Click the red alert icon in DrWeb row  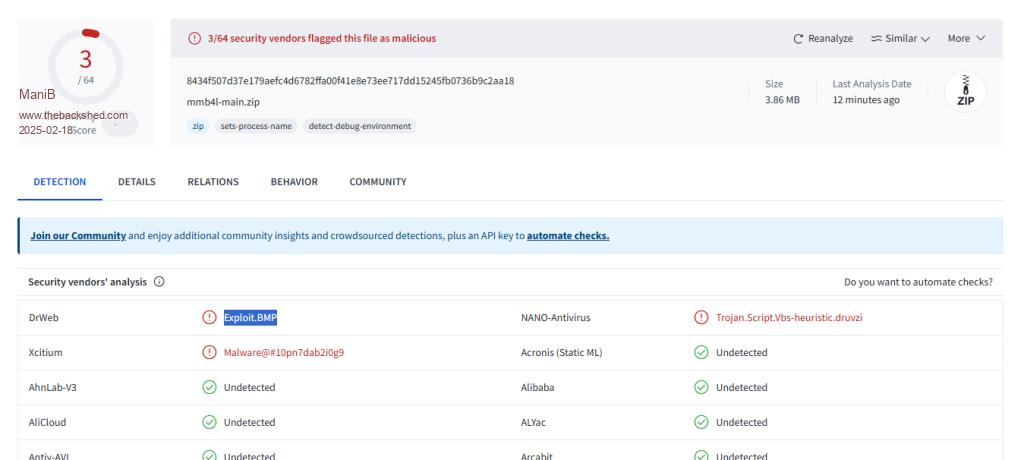coord(209,318)
